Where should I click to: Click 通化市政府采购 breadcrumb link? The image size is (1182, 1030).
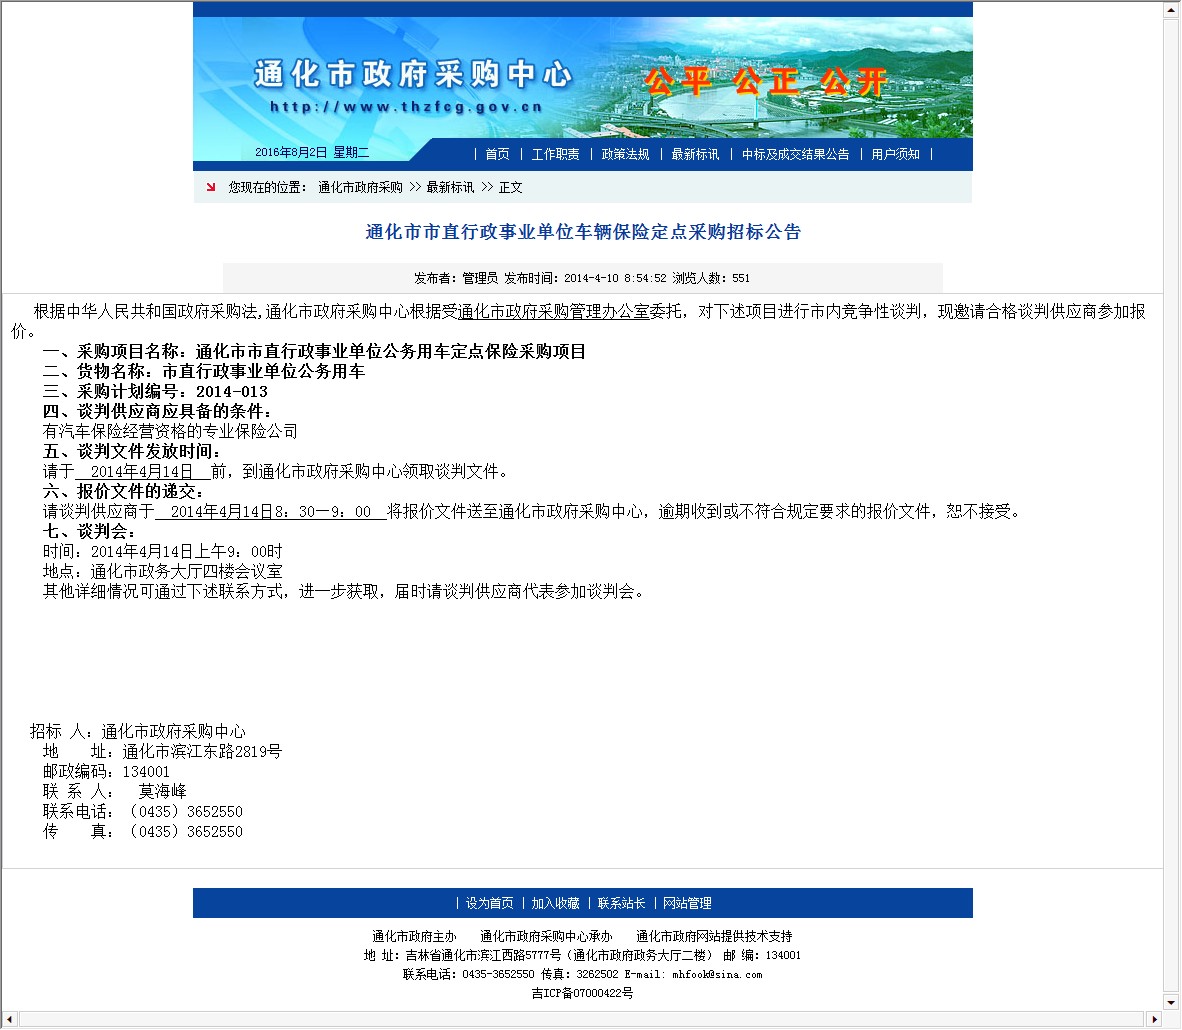point(360,187)
